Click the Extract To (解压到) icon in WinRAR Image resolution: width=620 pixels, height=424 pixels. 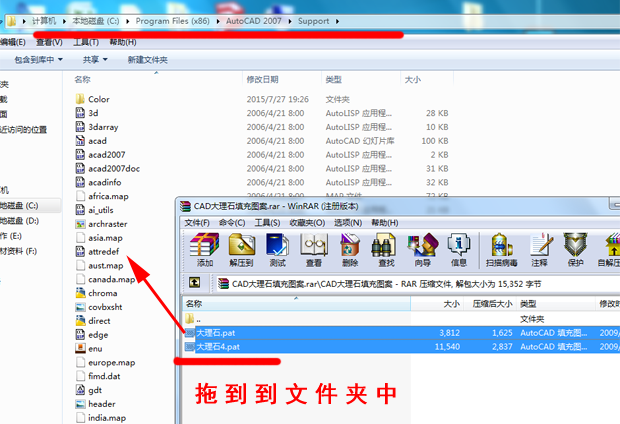[x=241, y=250]
